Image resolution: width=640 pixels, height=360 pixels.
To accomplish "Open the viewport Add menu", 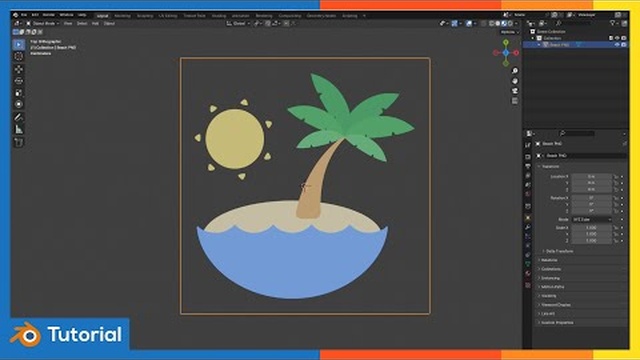I will click(96, 24).
